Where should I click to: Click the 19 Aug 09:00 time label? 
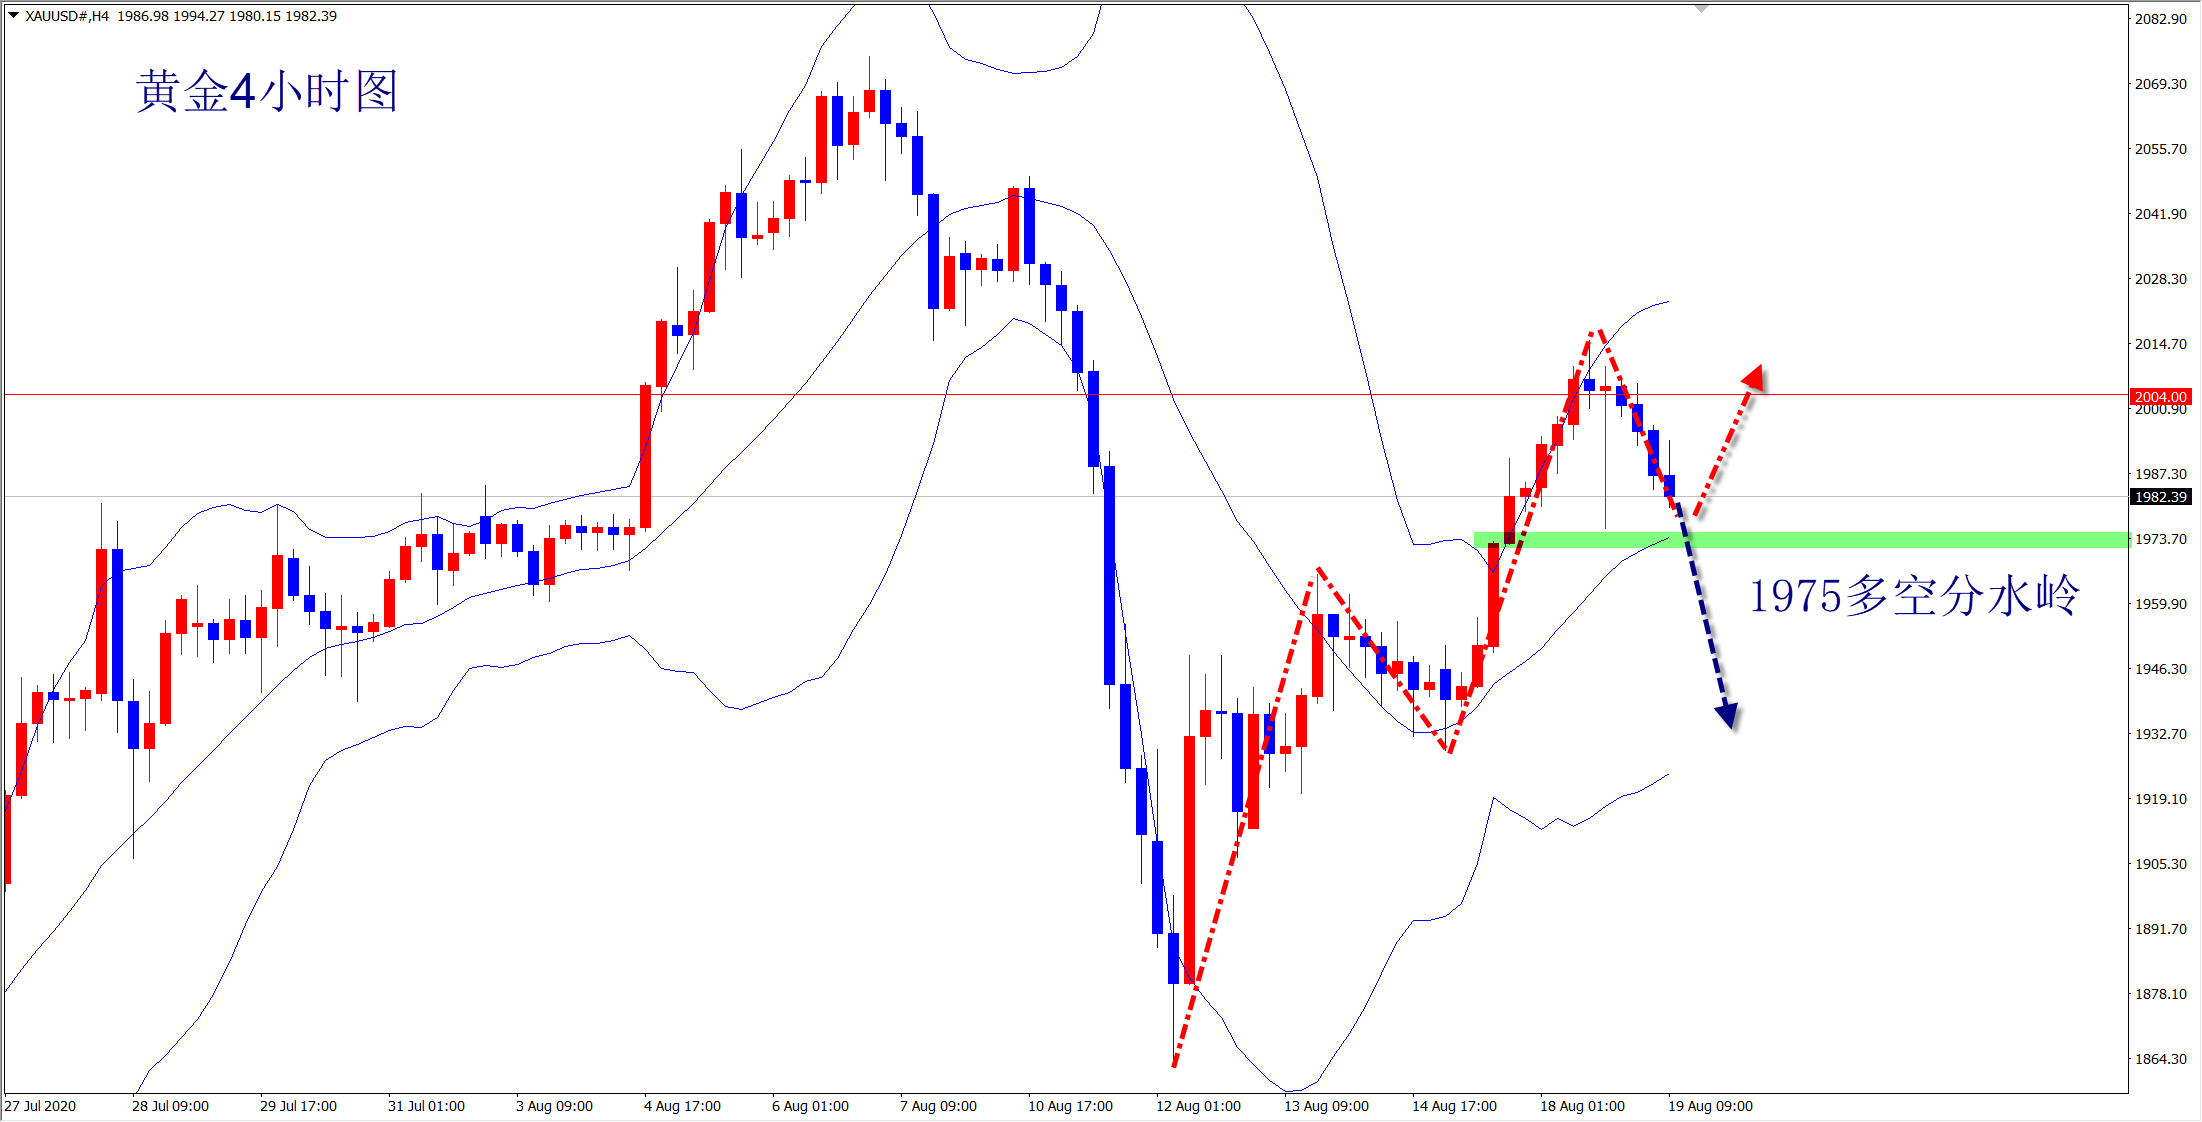pos(1710,1106)
